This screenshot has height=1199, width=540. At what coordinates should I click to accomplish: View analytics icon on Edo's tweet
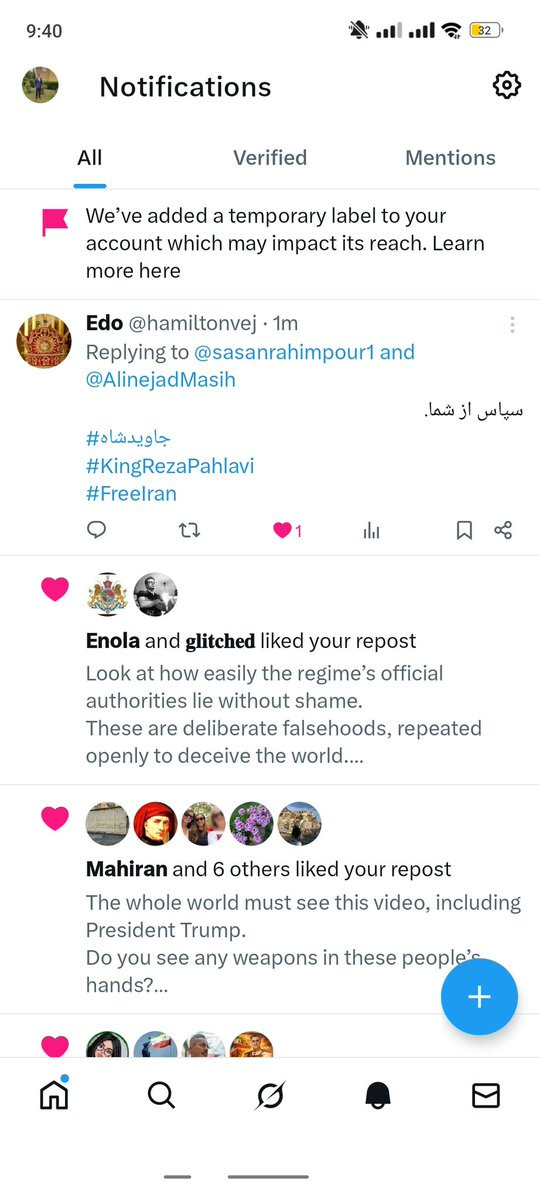click(x=371, y=531)
